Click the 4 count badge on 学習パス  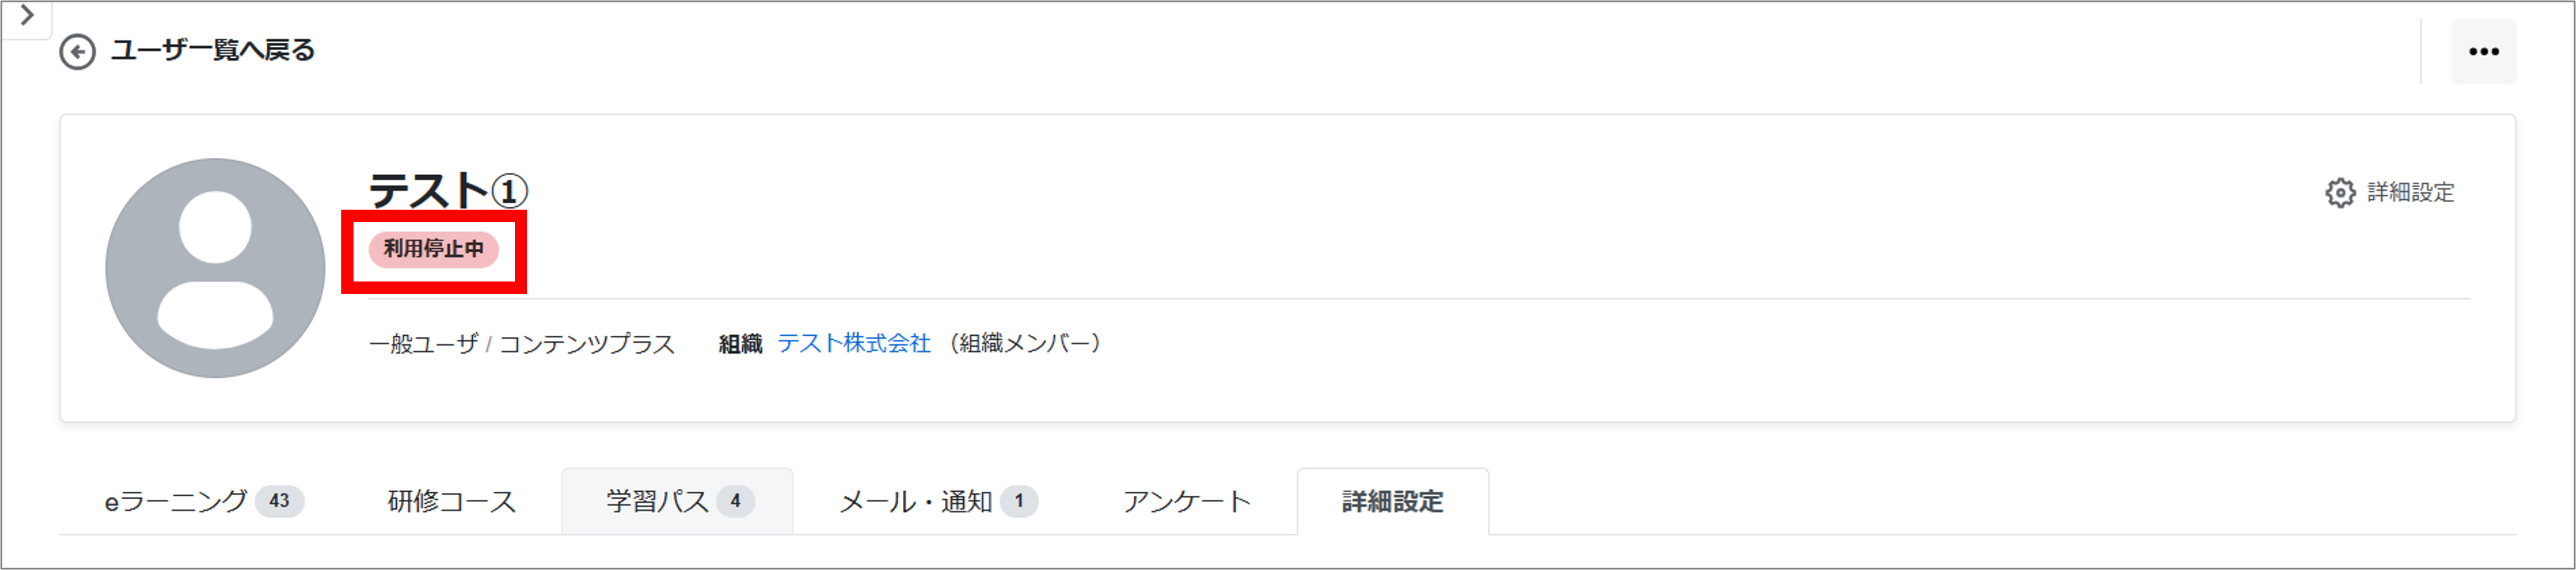pyautogui.click(x=735, y=501)
